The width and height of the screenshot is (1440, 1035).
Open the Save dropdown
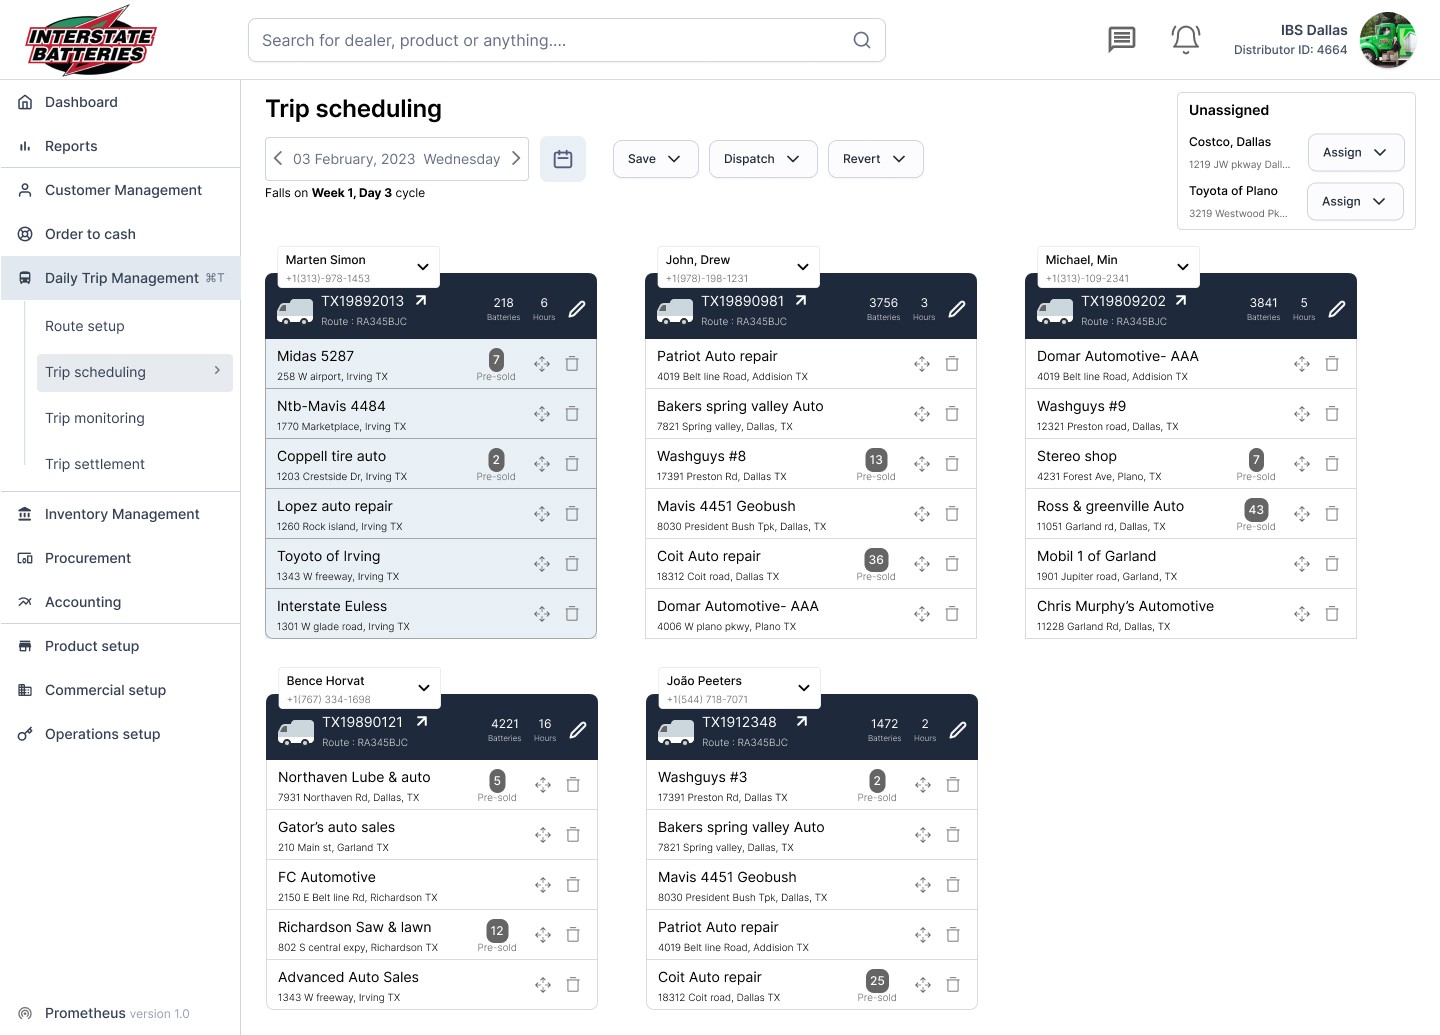655,159
